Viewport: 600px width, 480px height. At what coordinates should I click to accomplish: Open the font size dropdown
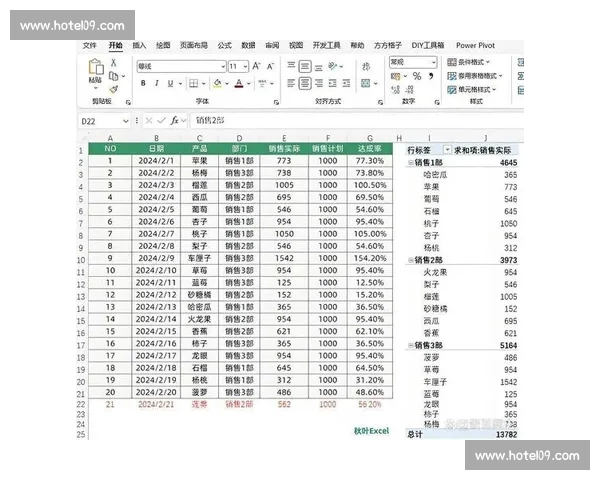coord(245,67)
